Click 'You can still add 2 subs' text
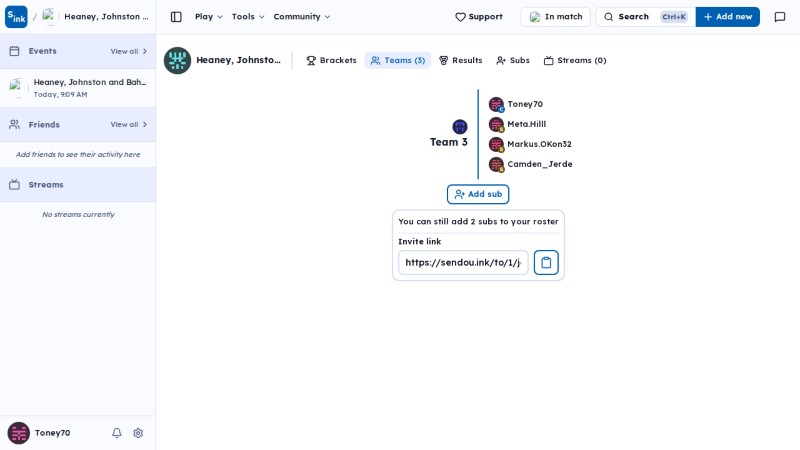 click(x=478, y=221)
